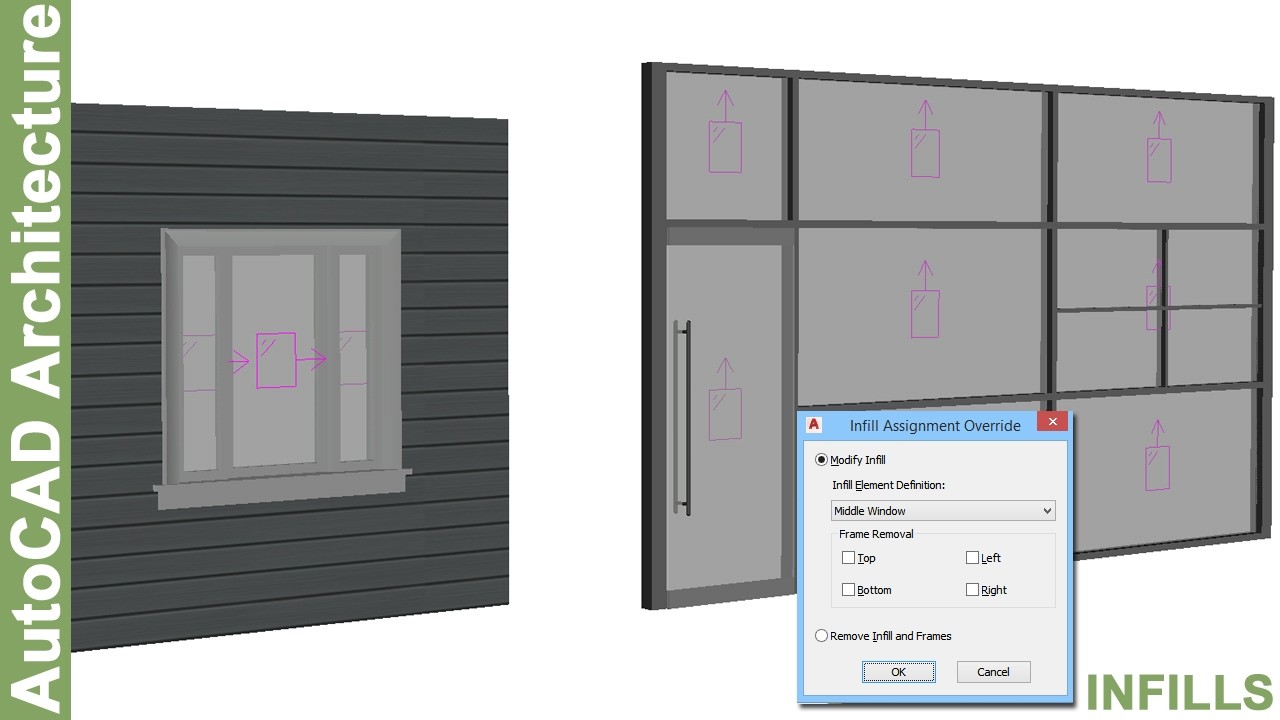Screen dimensions: 1280x720
Task: Select the door panel infill marker
Action: click(x=725, y=414)
